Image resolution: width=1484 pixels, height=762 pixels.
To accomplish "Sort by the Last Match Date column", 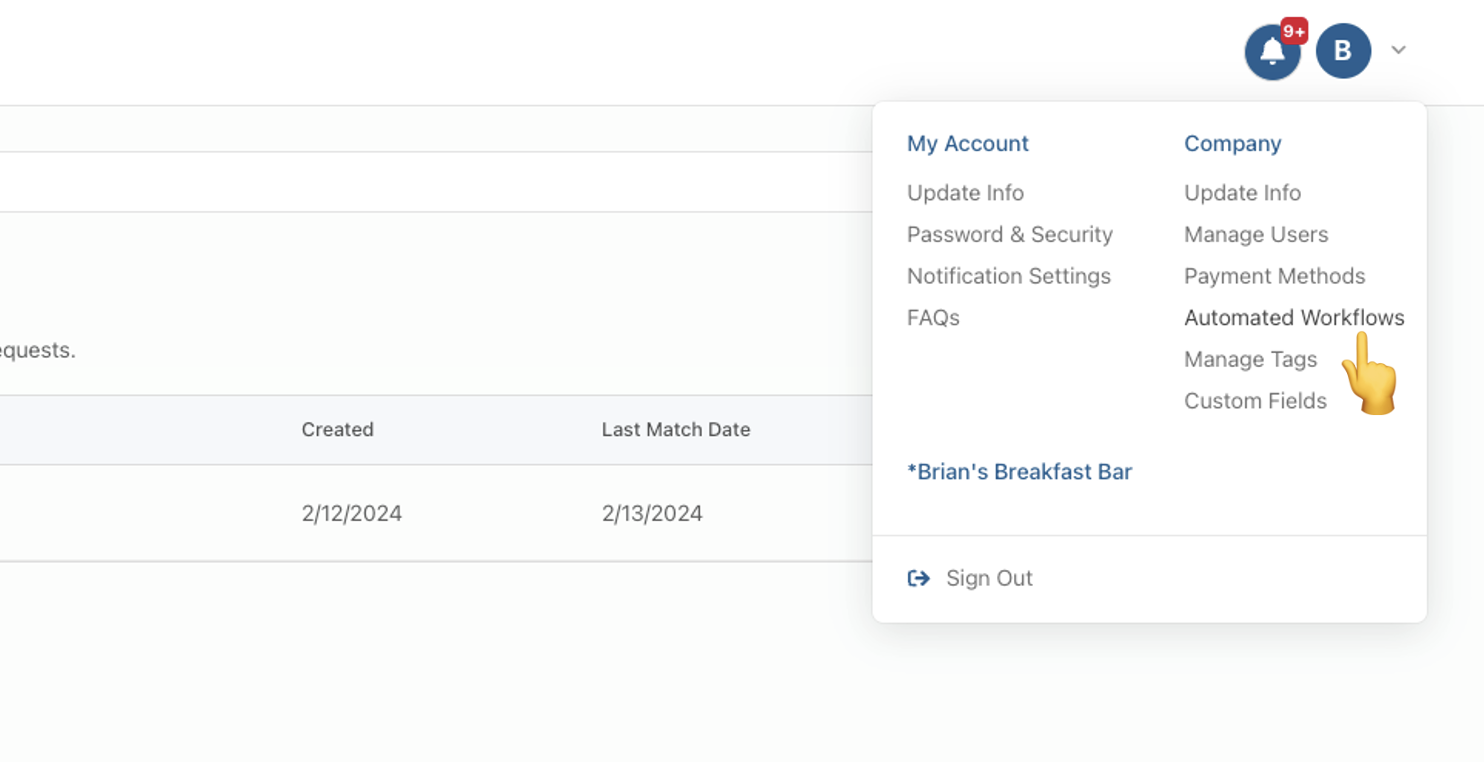I will coord(675,430).
